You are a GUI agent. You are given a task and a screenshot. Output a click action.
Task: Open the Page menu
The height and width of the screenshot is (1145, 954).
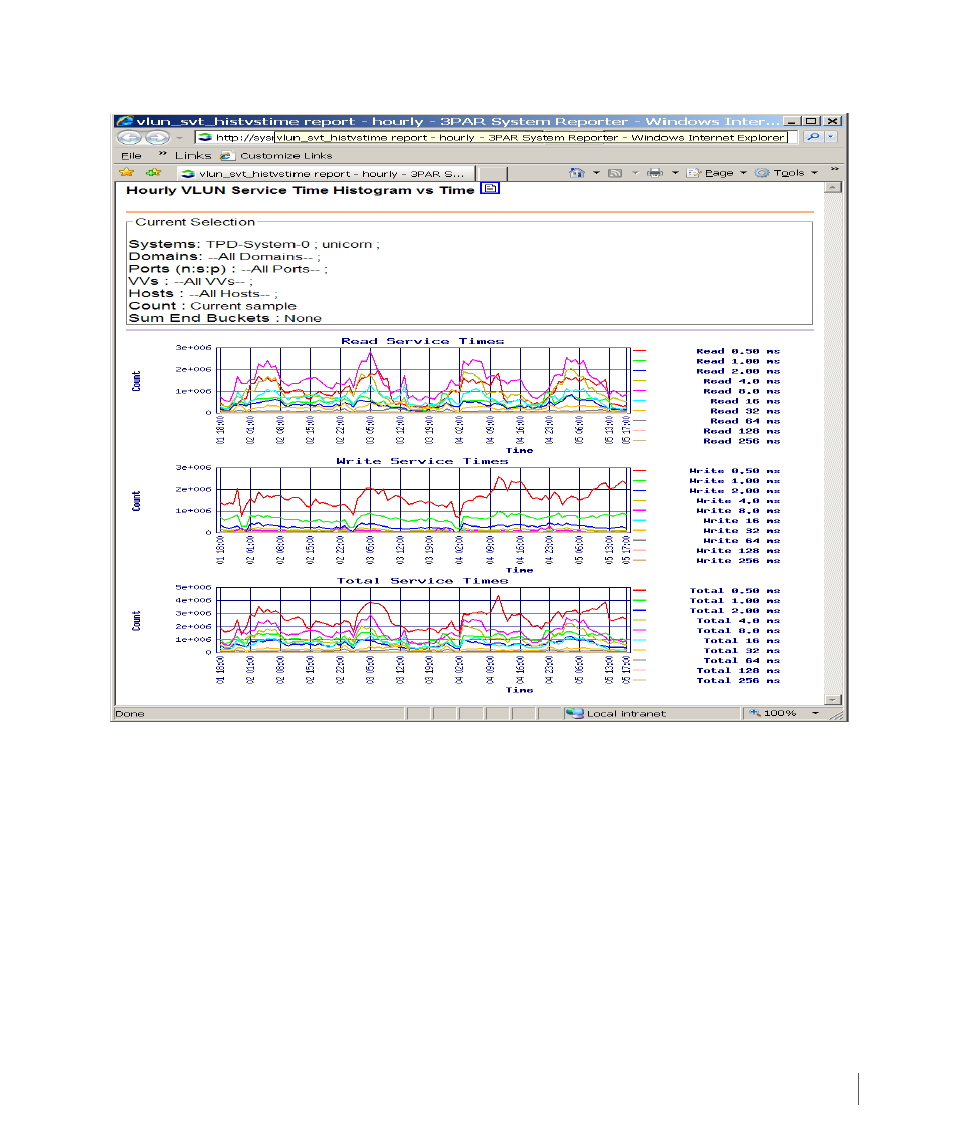pos(717,173)
